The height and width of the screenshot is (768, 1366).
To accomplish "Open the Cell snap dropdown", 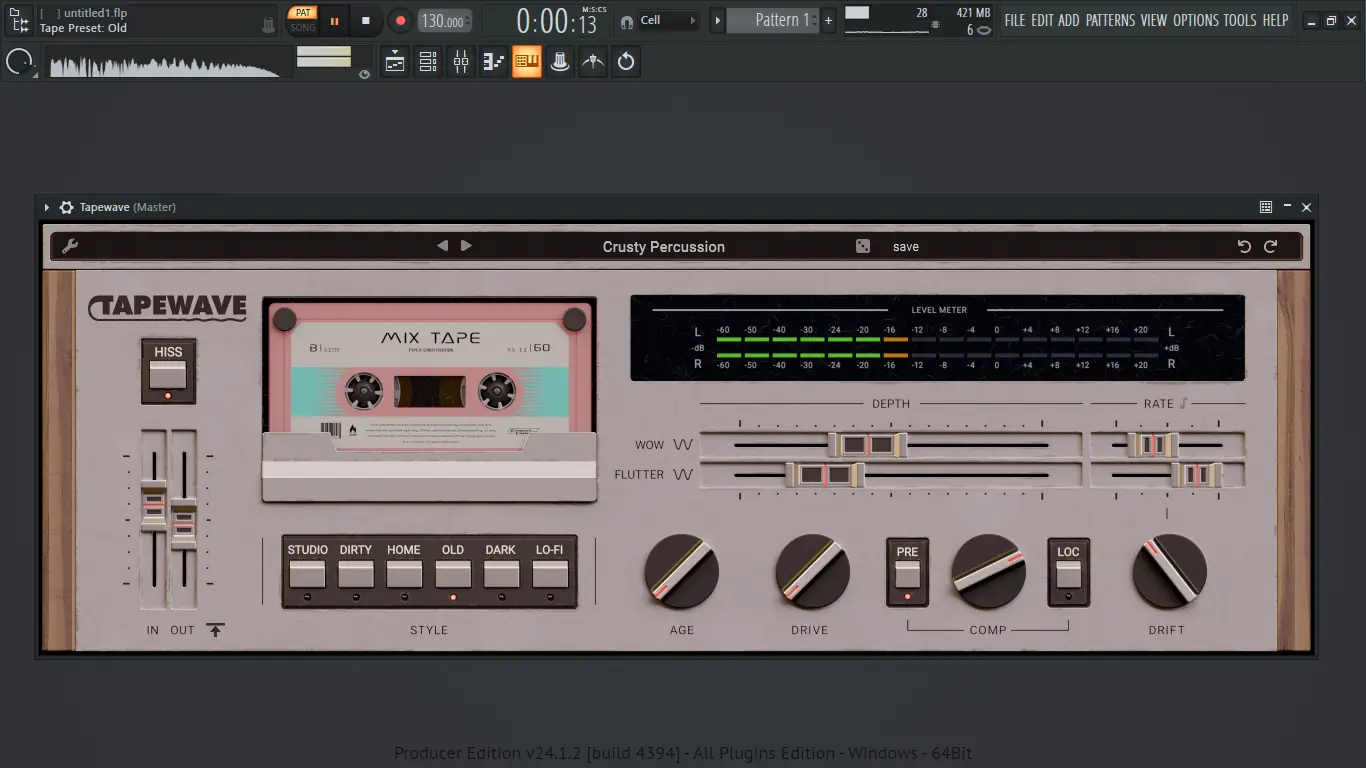I will tap(667, 20).
